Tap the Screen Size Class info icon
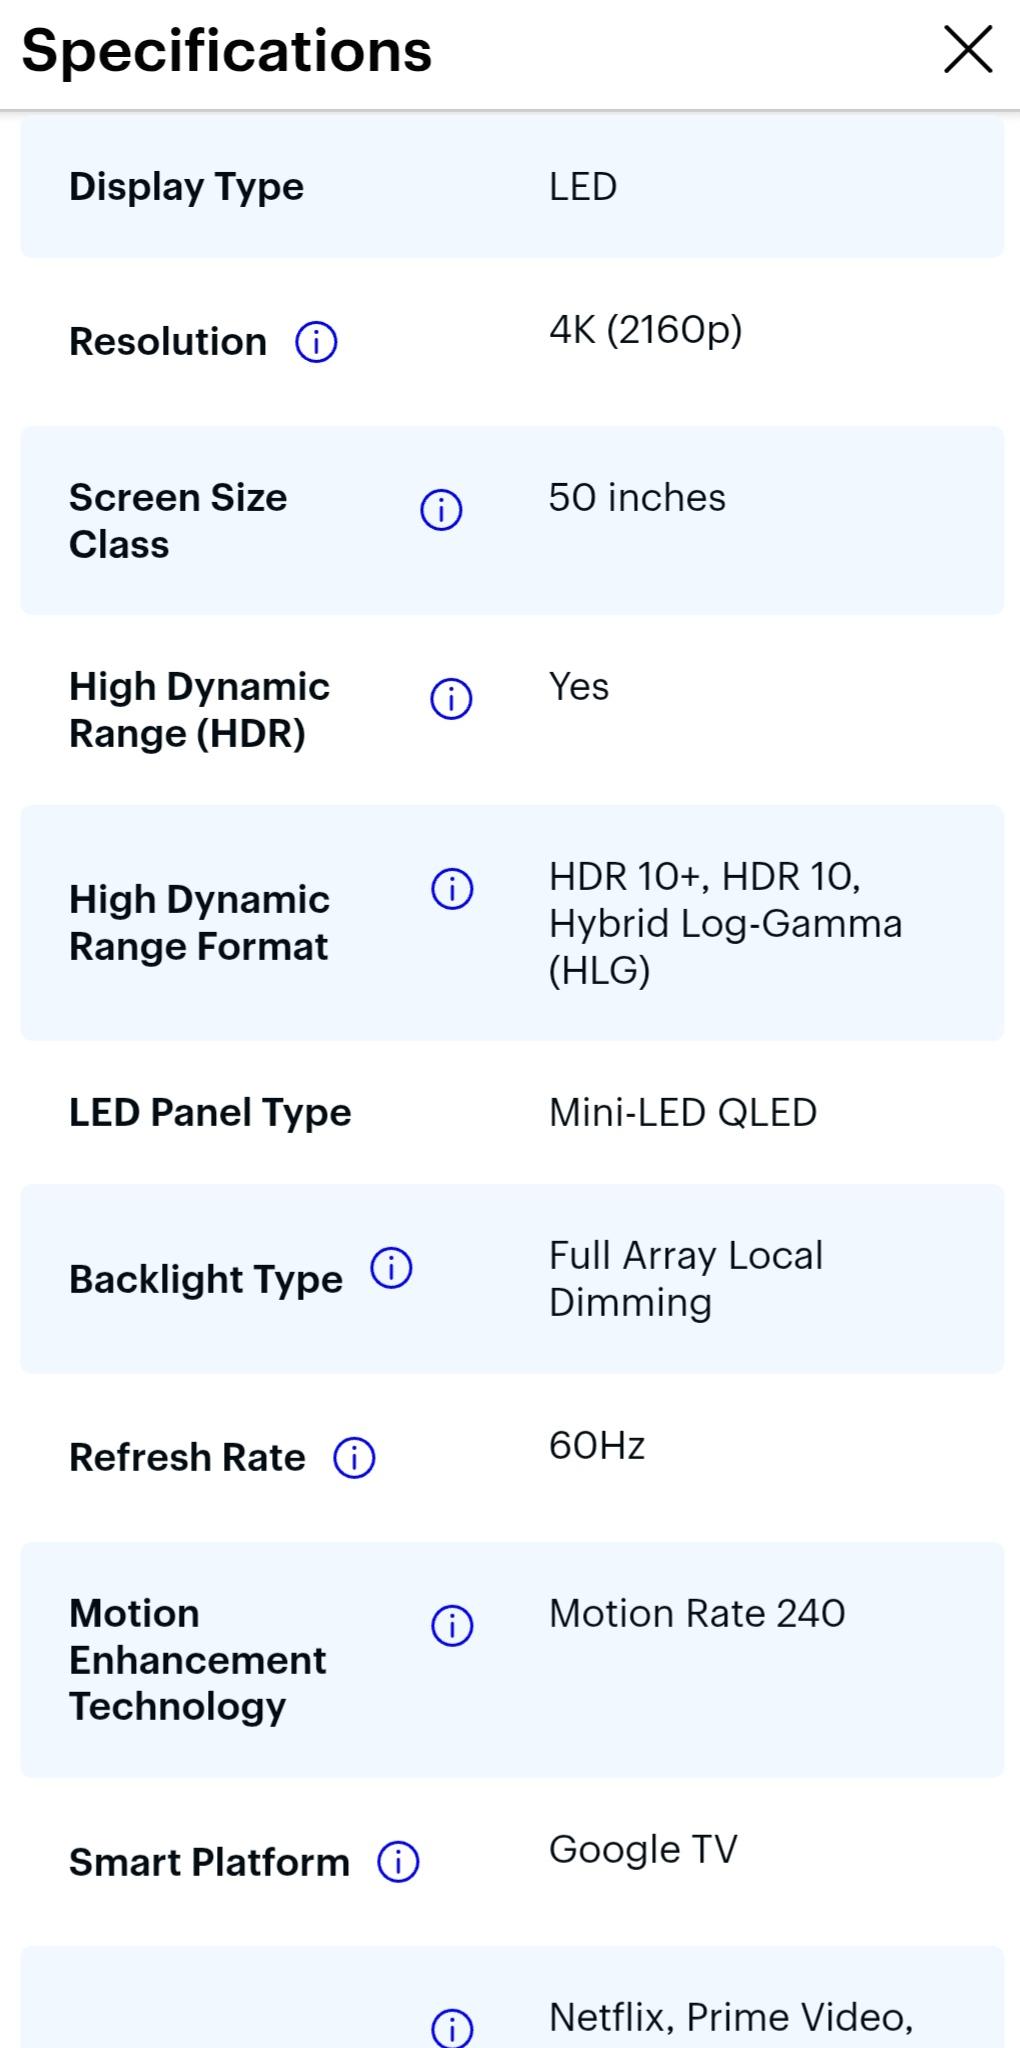 point(441,510)
